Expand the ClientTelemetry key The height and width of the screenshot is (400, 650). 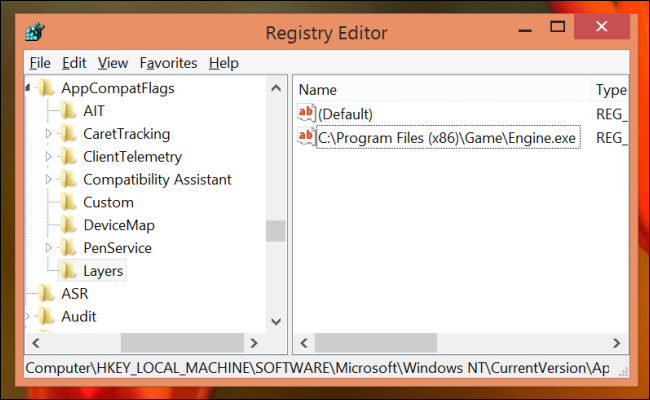48,156
